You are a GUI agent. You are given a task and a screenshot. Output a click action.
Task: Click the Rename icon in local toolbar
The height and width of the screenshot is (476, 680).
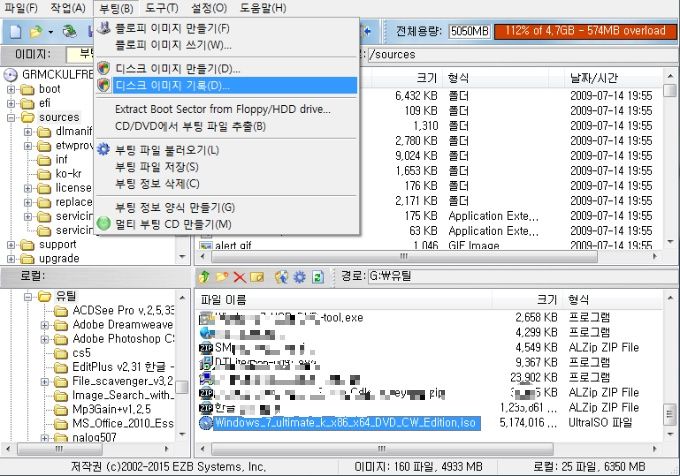click(257, 277)
